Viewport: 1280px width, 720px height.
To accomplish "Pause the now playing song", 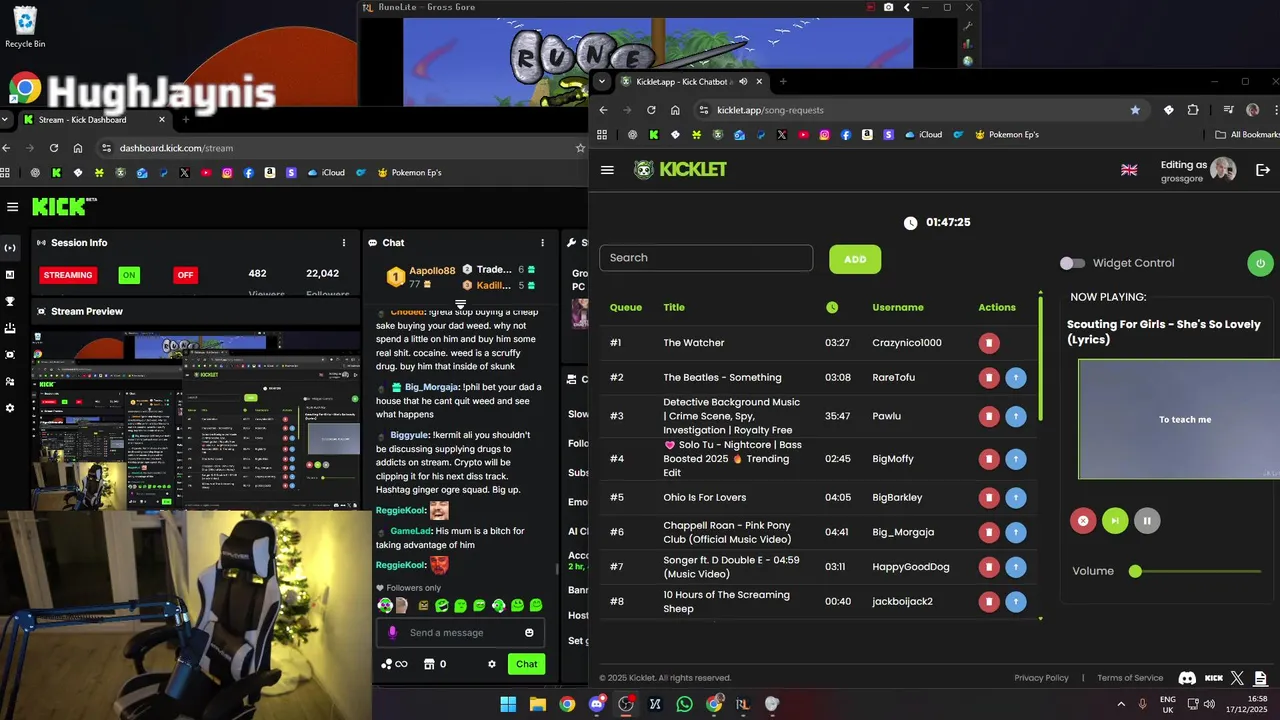I will click(1147, 520).
